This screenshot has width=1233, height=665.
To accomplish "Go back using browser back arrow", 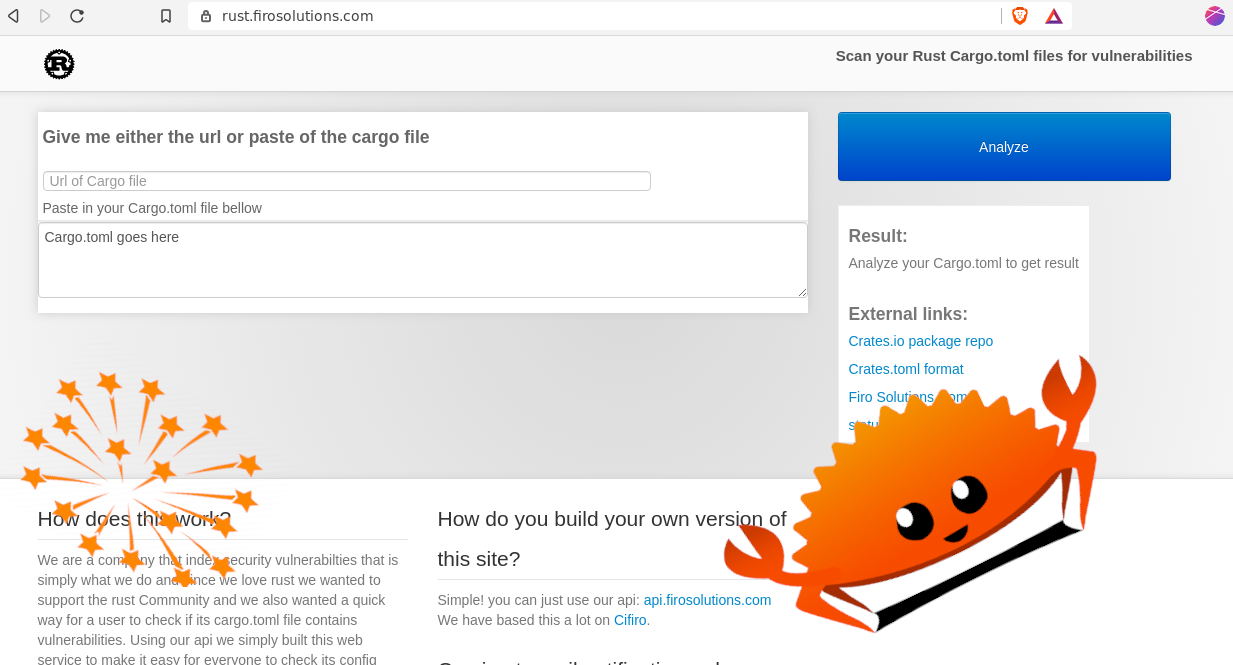I will click(x=13, y=16).
